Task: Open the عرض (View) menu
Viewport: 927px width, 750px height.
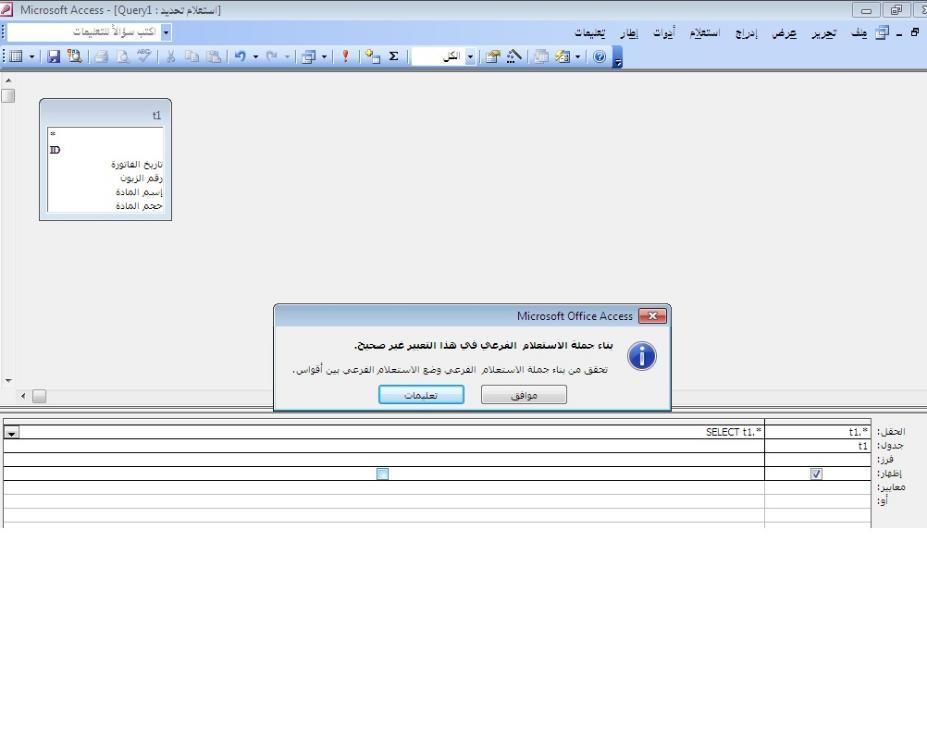Action: click(x=784, y=33)
